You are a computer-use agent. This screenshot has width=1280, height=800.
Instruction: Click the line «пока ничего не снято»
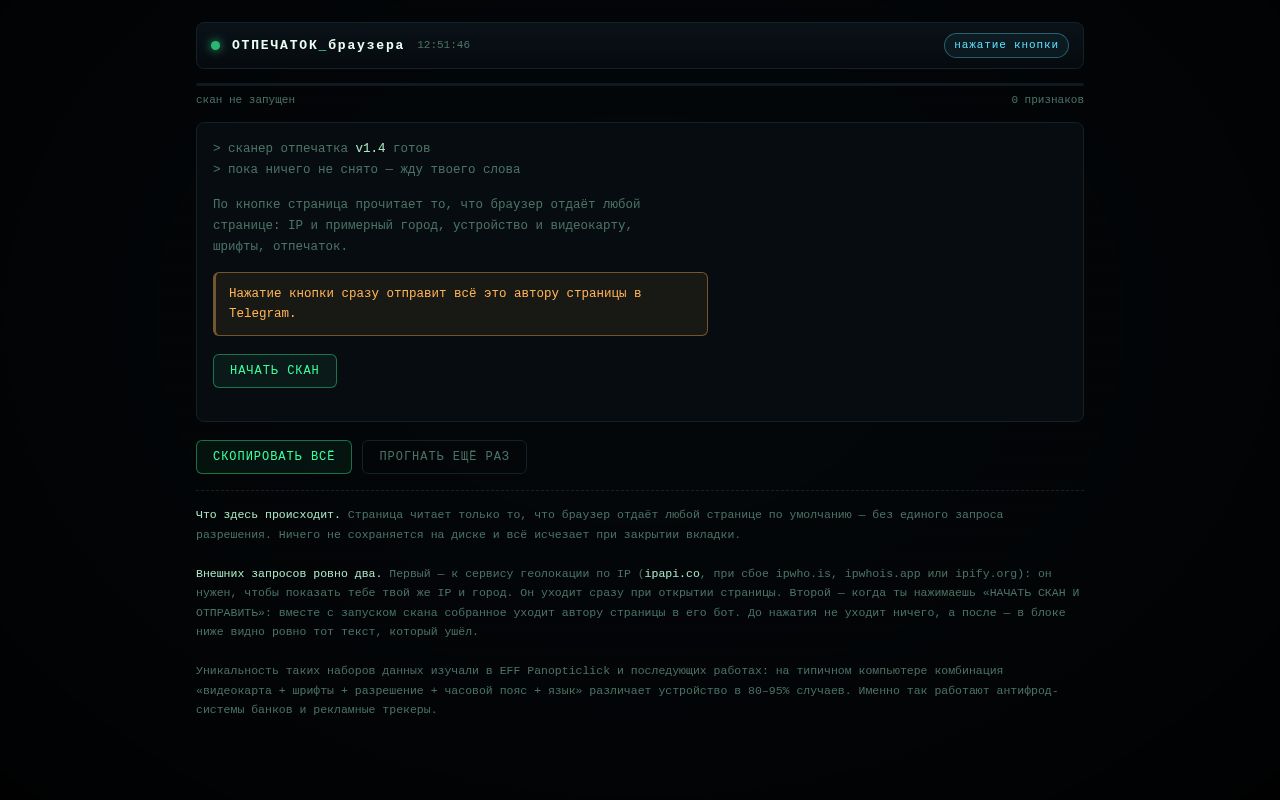pos(366,170)
